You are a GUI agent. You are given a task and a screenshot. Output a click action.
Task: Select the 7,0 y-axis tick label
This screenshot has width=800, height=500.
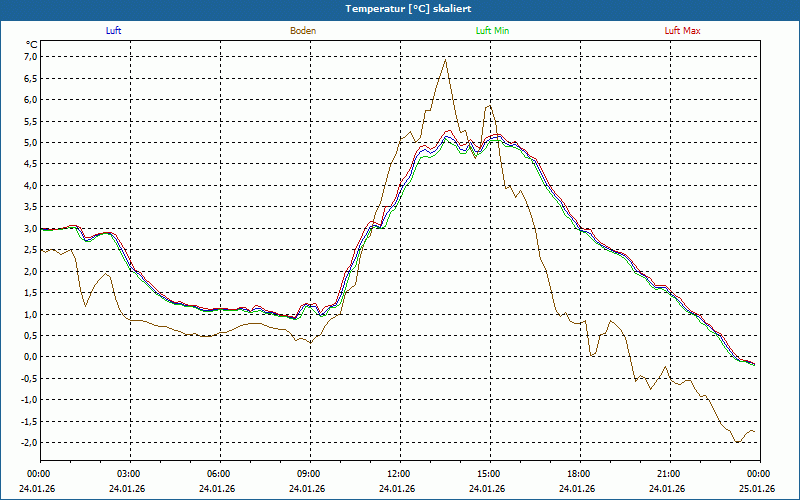(x=29, y=57)
